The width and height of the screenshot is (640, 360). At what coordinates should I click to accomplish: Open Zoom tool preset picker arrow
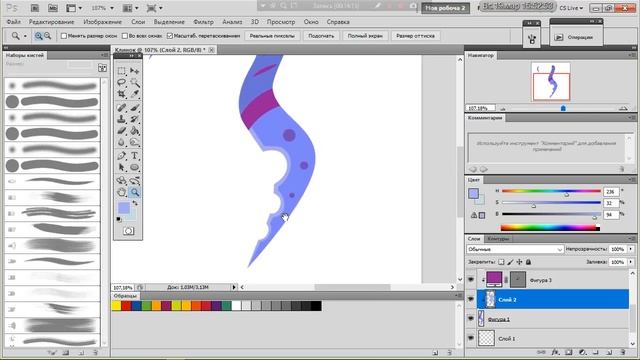coord(24,36)
